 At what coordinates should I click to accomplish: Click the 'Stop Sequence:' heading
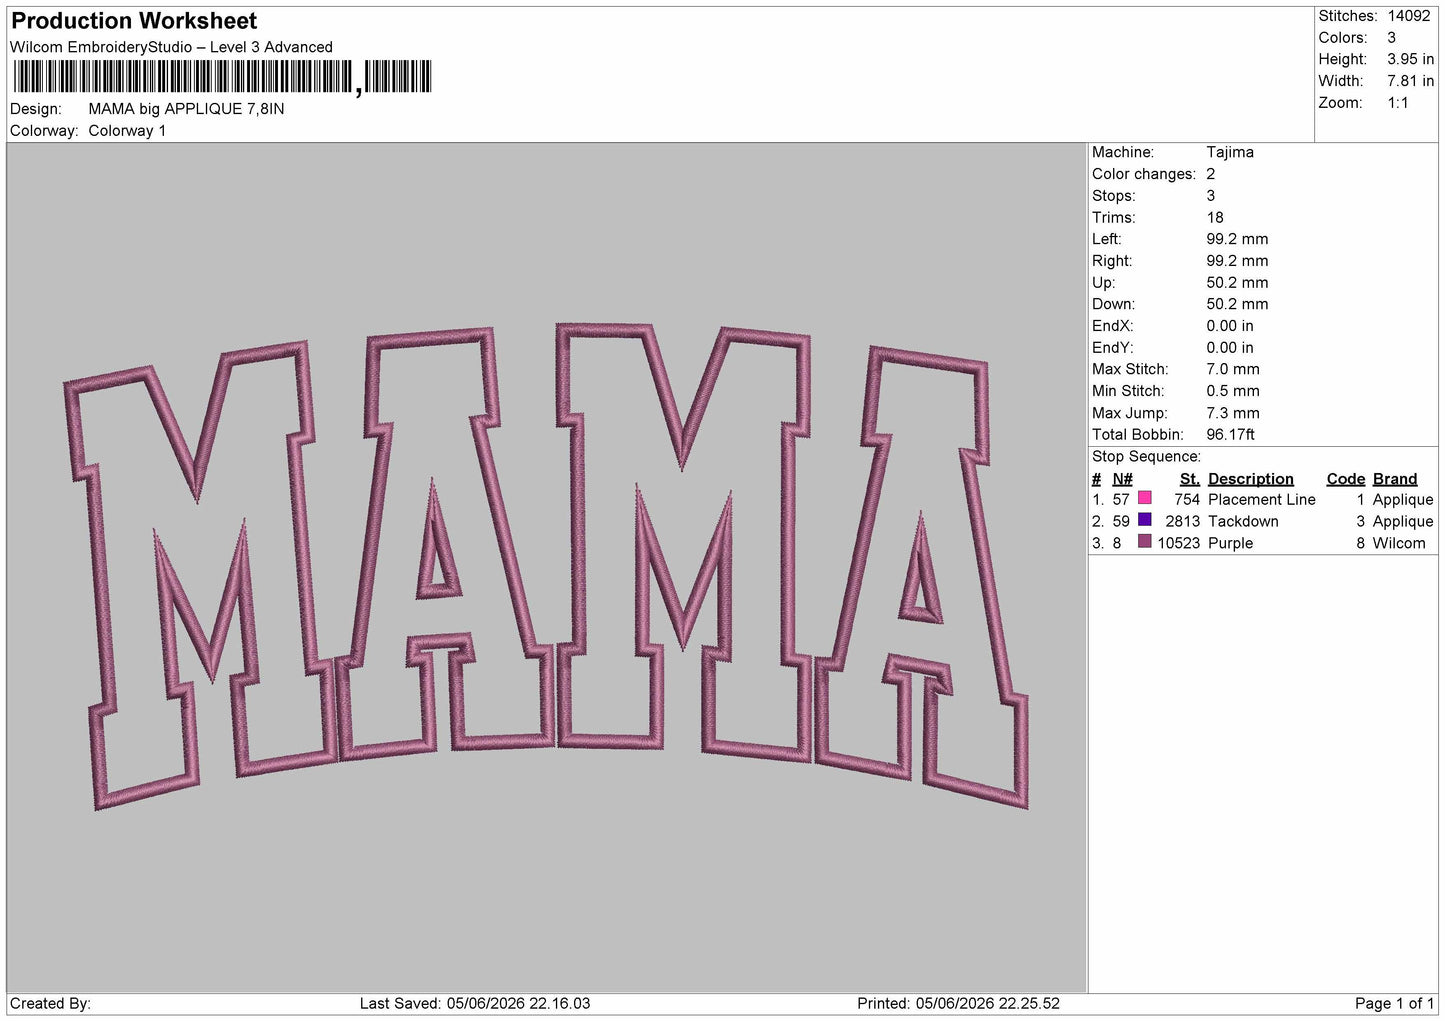click(1146, 457)
